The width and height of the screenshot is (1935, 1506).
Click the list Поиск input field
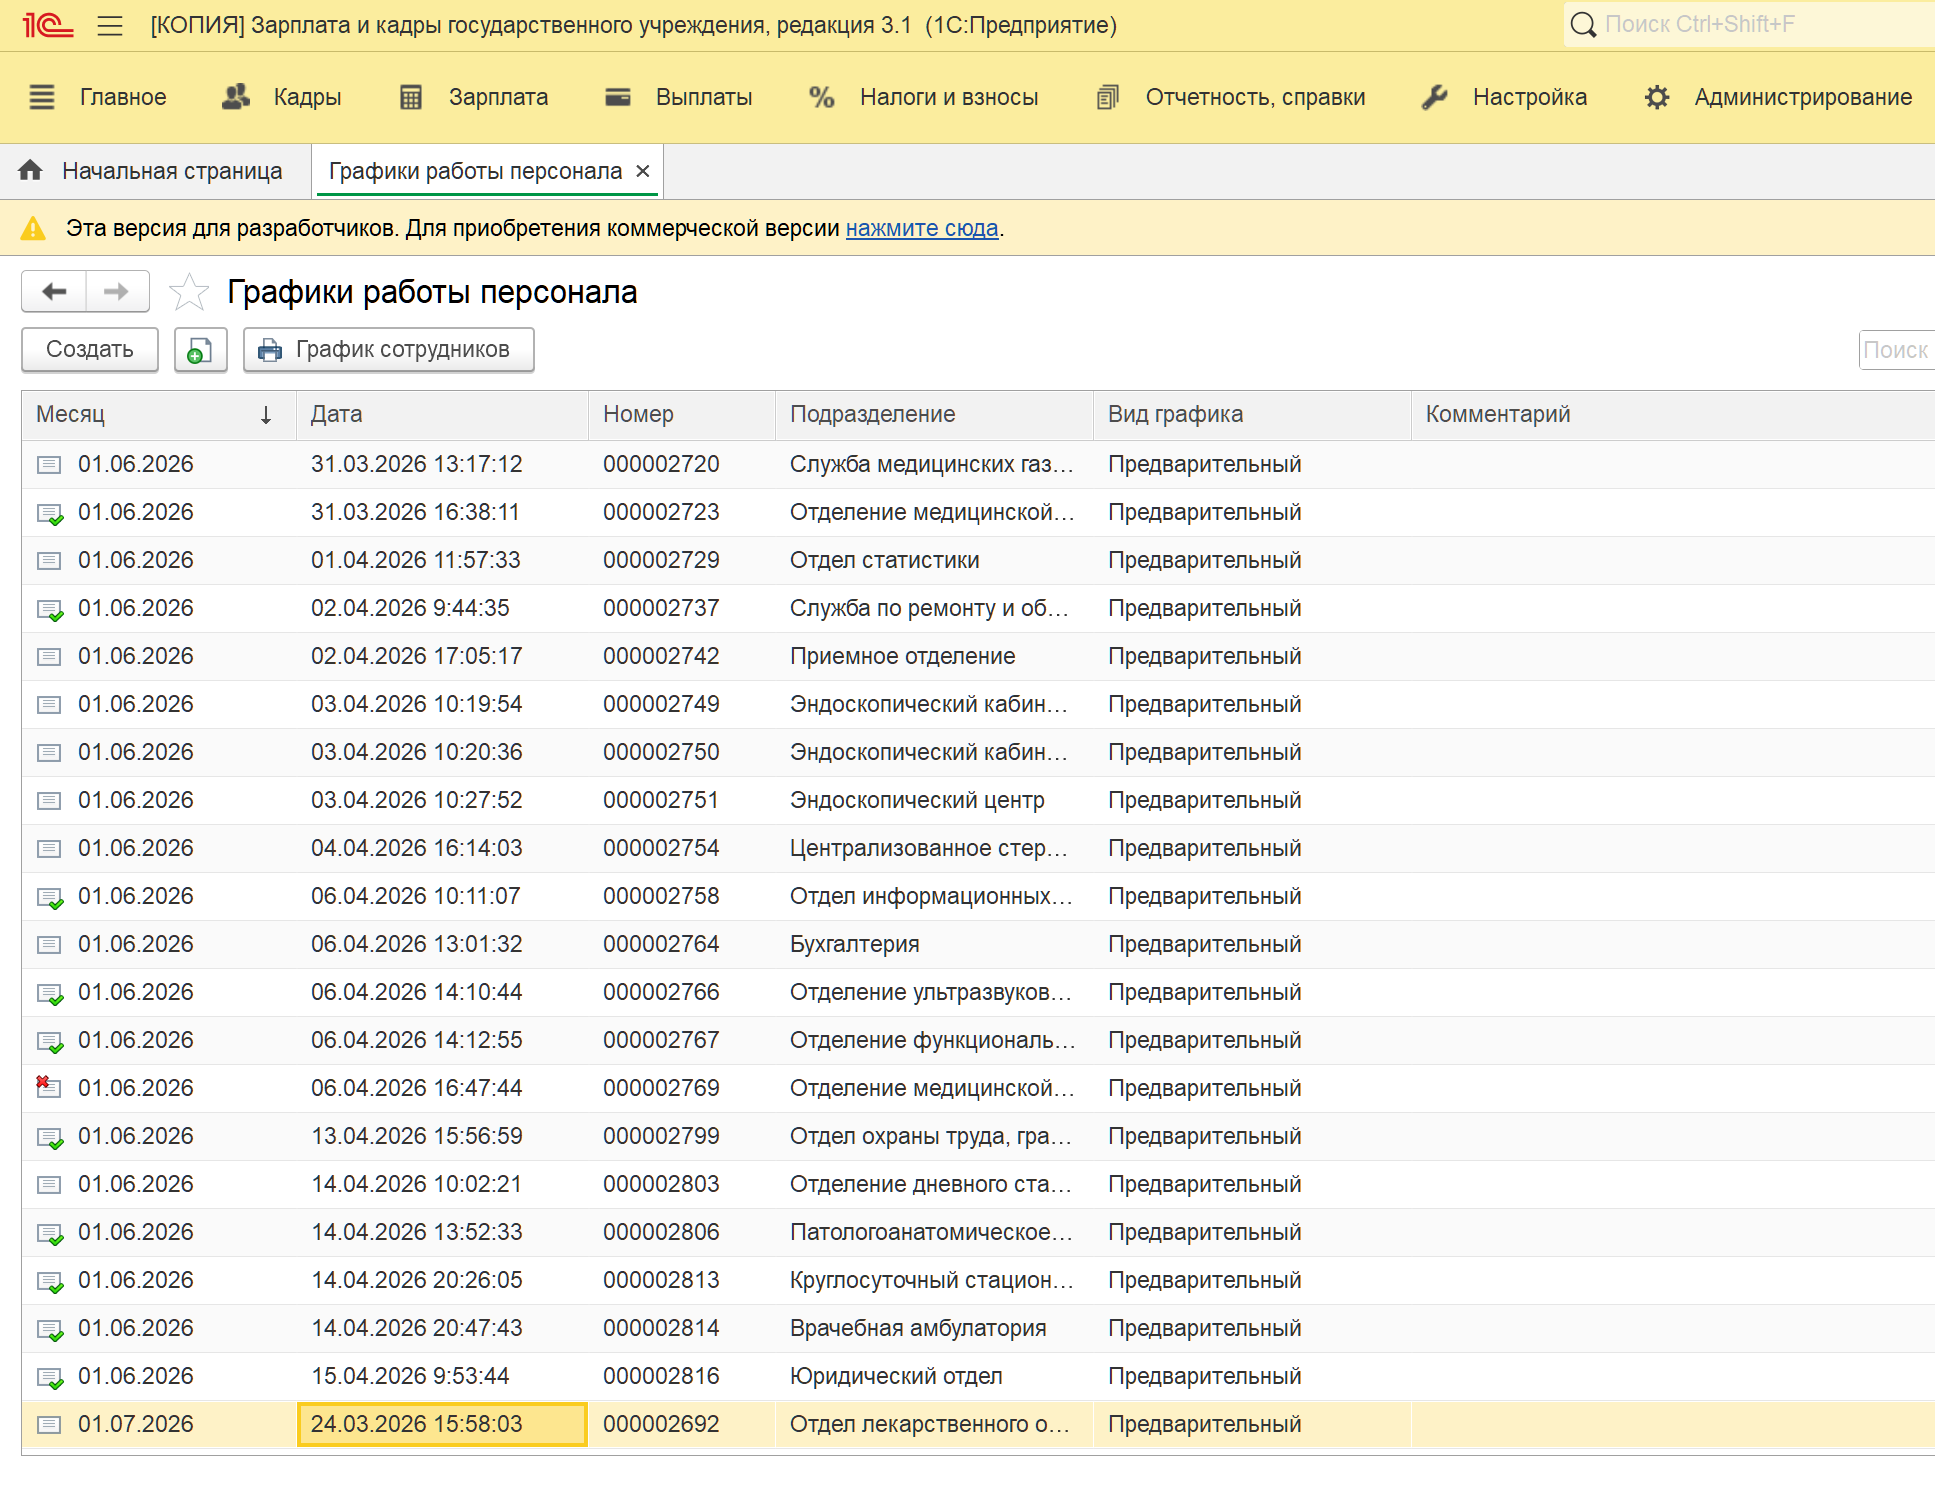point(1896,350)
